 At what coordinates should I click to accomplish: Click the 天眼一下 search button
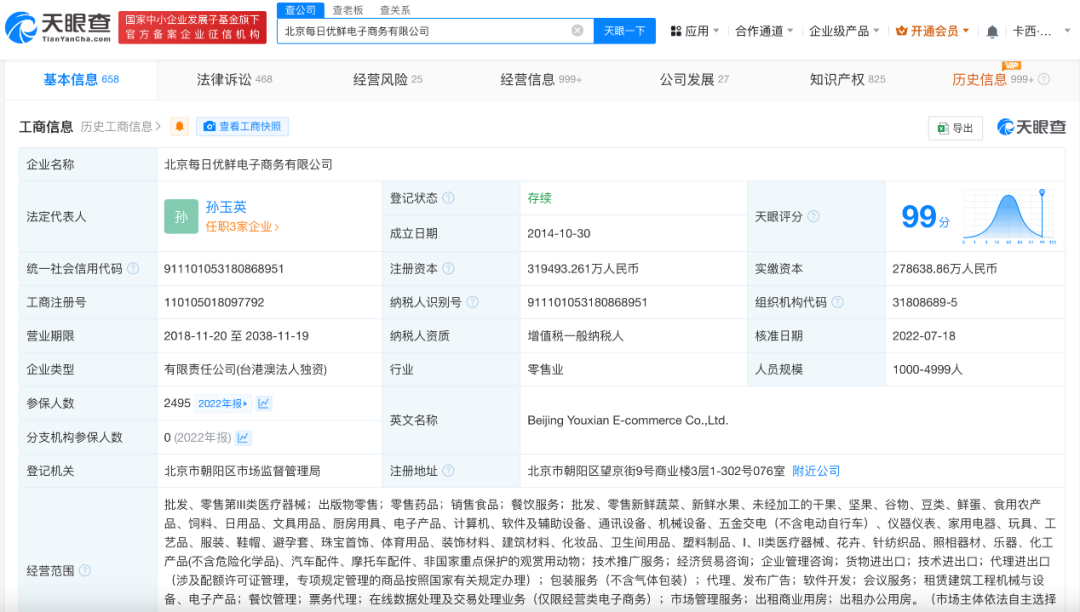tap(624, 31)
